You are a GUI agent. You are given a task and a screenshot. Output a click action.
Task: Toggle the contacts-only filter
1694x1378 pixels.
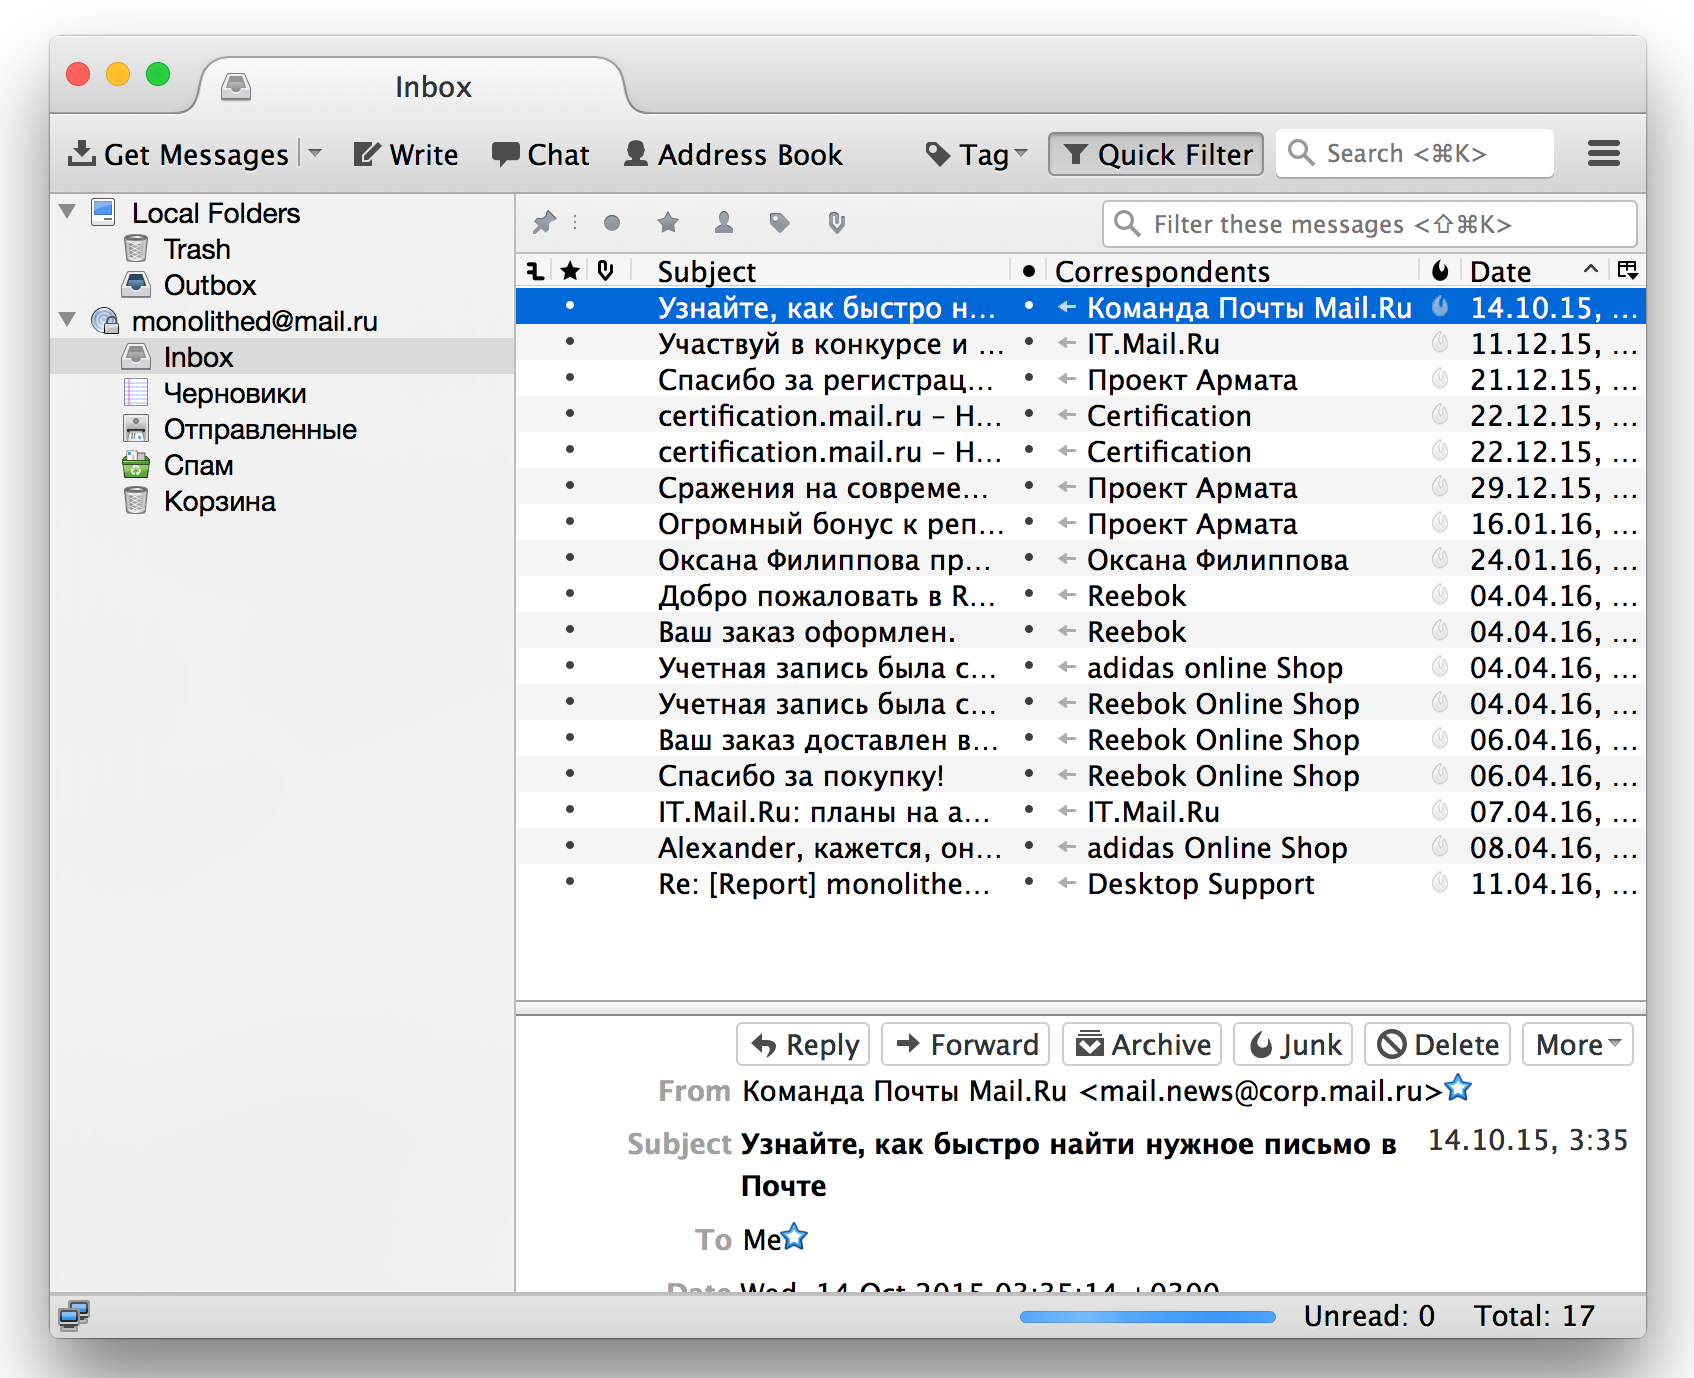[x=724, y=222]
